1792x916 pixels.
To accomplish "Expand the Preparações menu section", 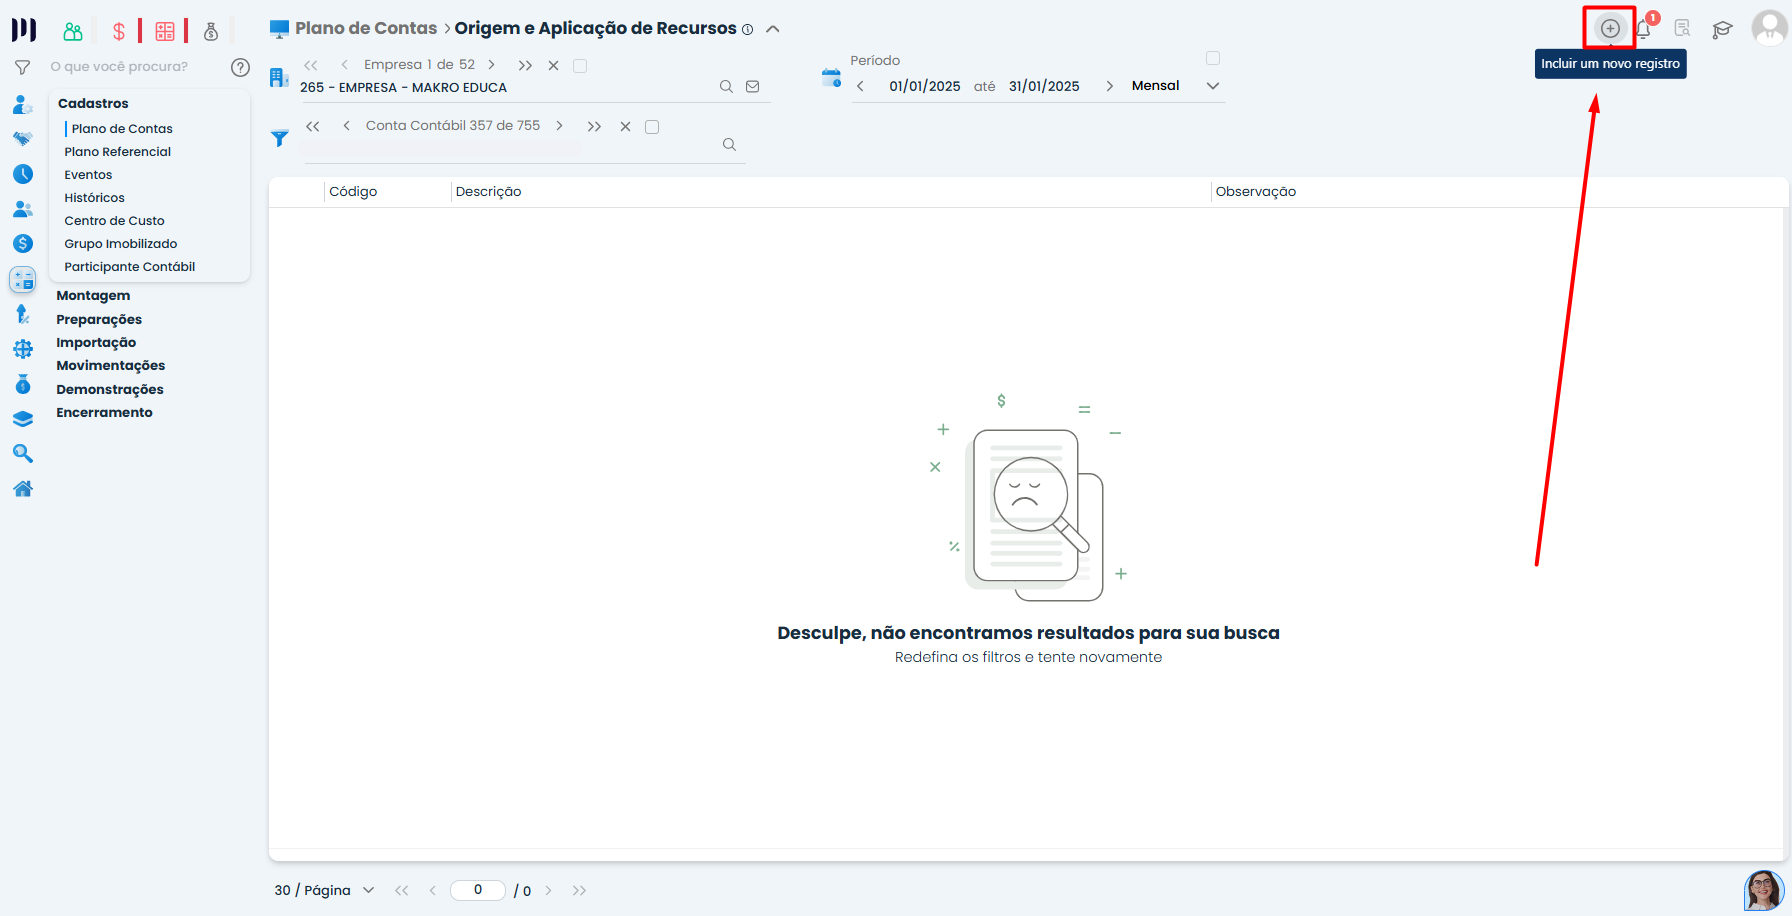I will click(99, 320).
